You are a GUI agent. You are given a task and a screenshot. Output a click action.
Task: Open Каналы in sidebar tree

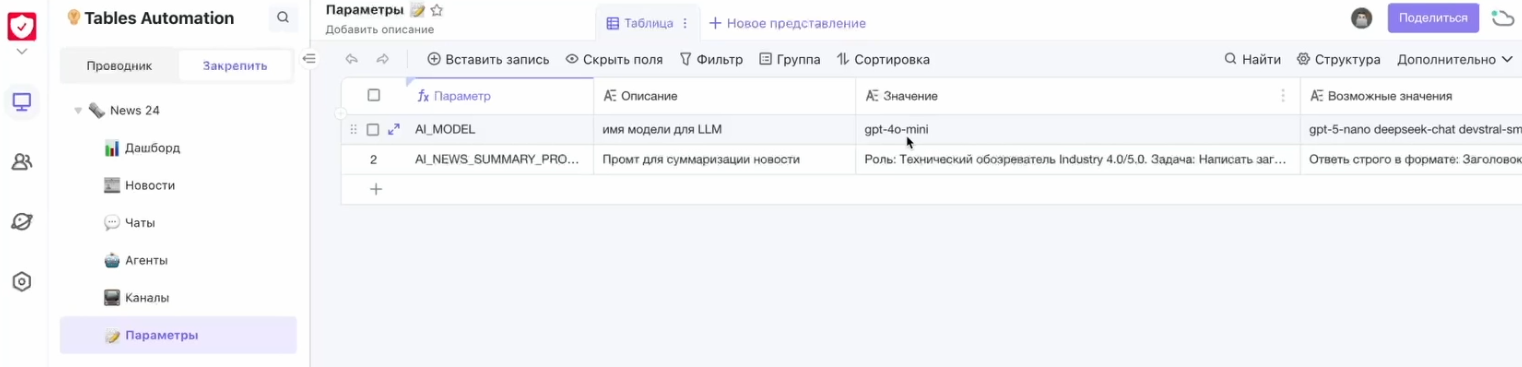178,298
